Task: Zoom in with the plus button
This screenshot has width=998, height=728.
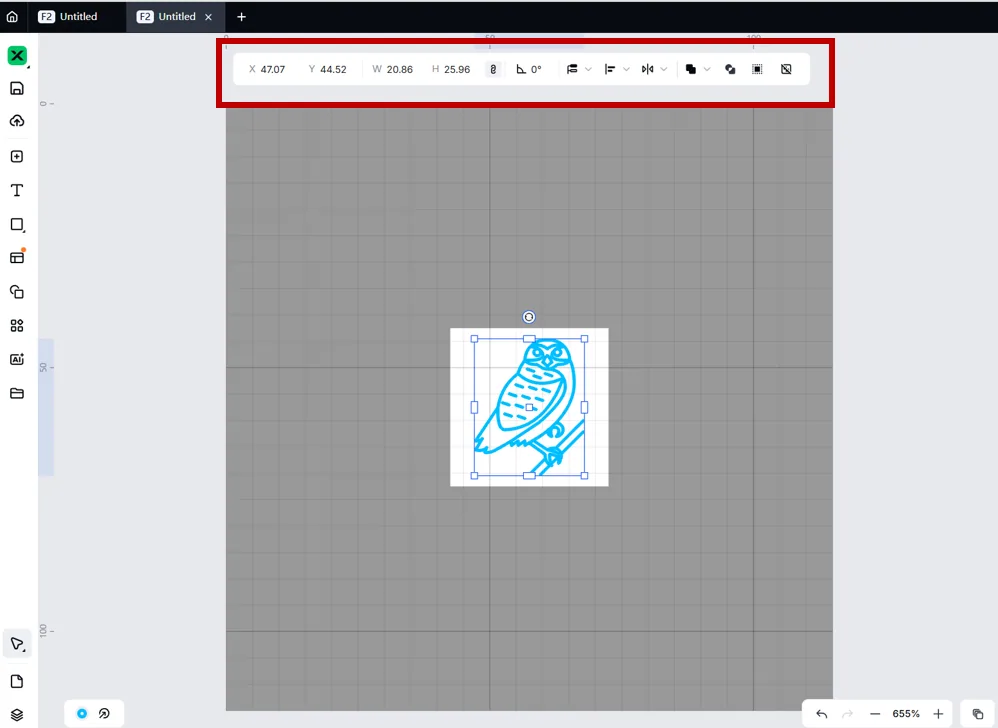Action: [938, 714]
